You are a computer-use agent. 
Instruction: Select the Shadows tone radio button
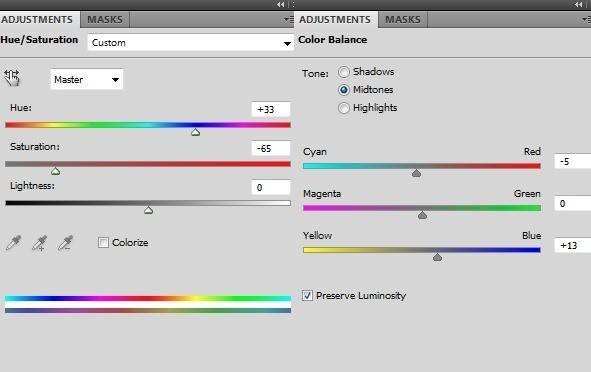tap(344, 72)
